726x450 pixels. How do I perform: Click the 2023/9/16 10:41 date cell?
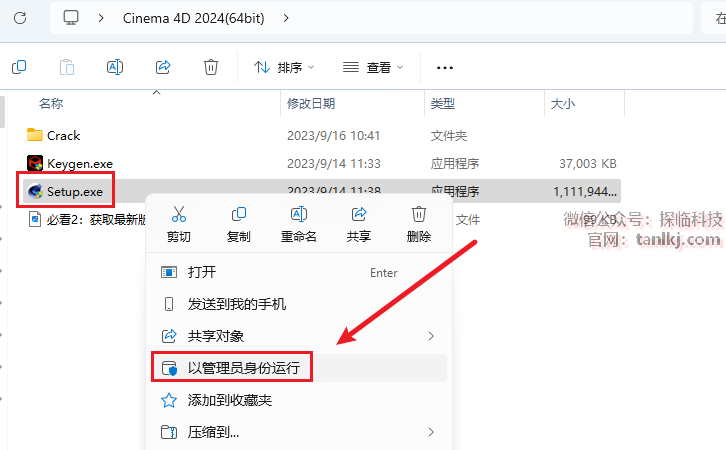click(333, 136)
